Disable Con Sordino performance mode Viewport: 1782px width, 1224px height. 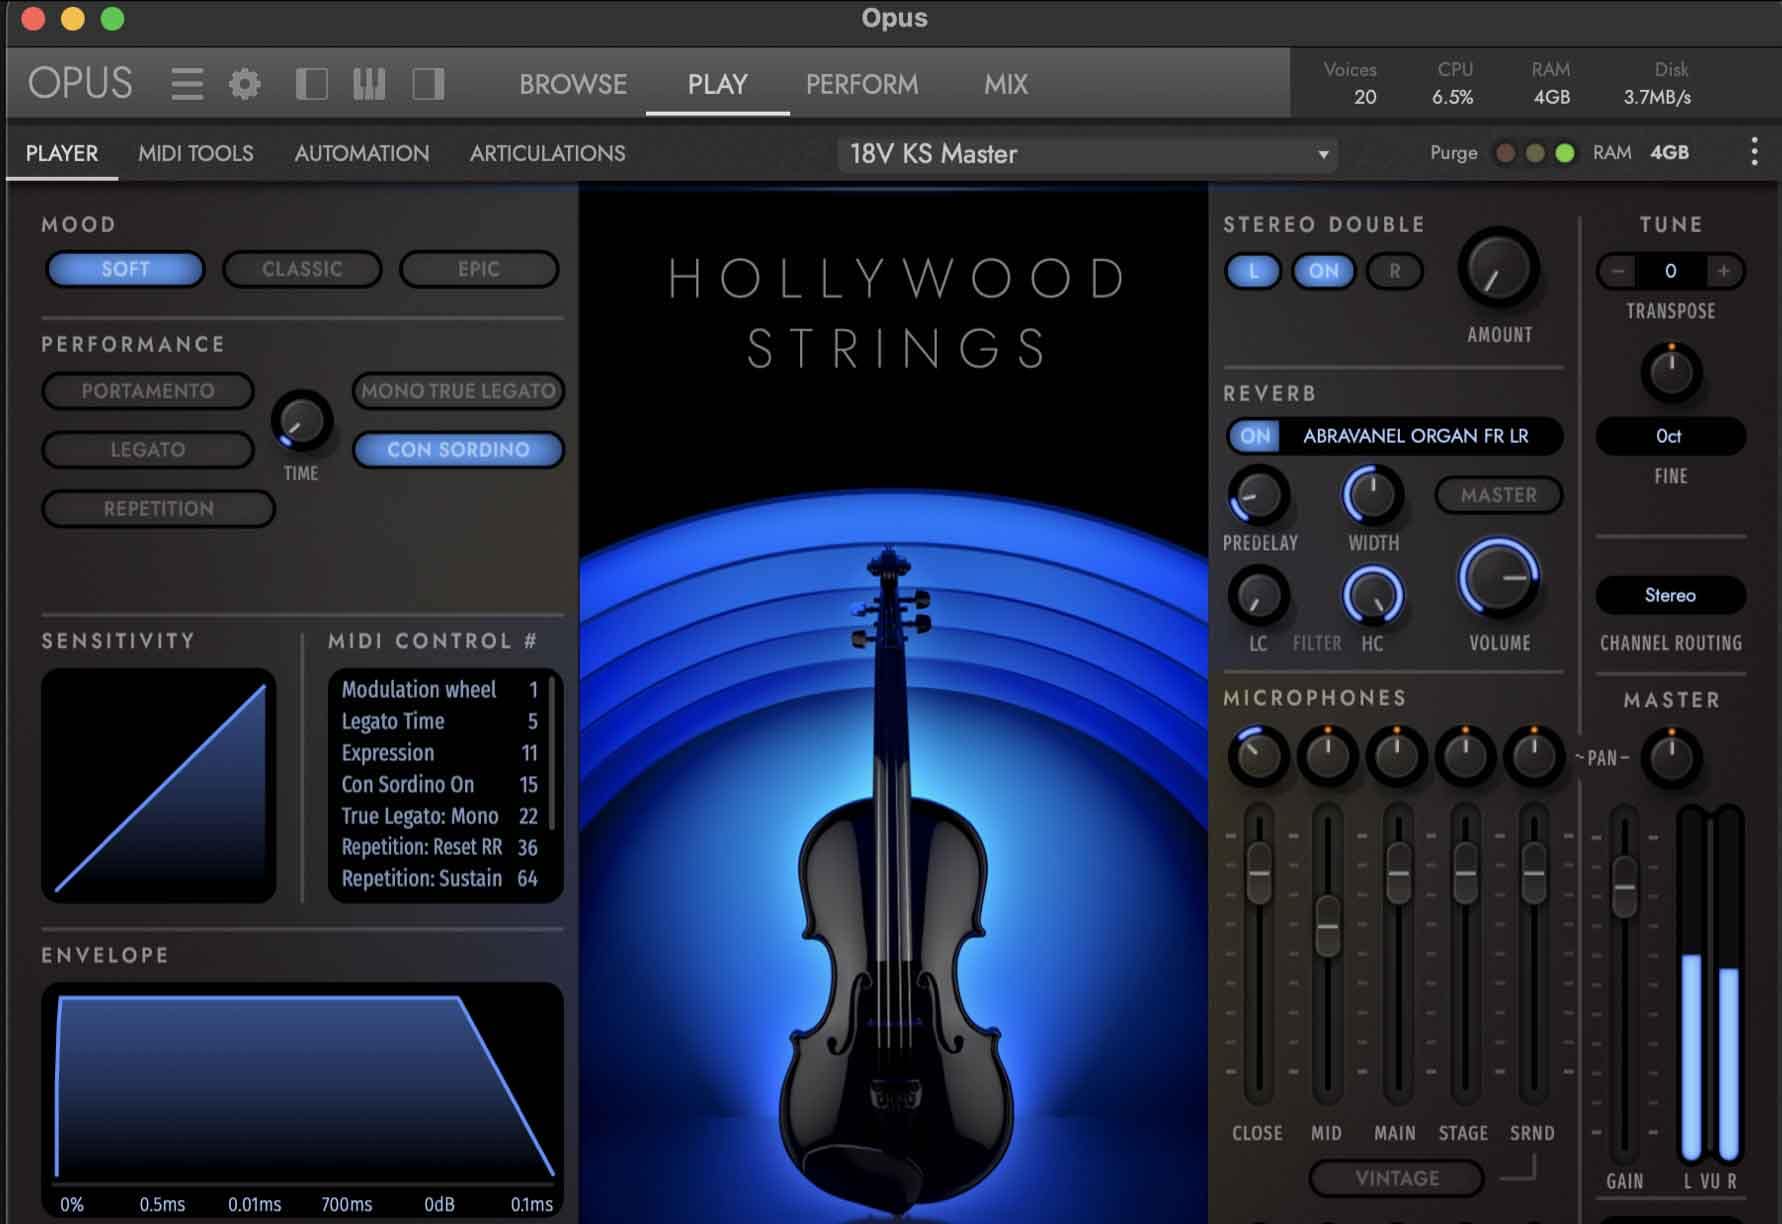click(x=458, y=450)
